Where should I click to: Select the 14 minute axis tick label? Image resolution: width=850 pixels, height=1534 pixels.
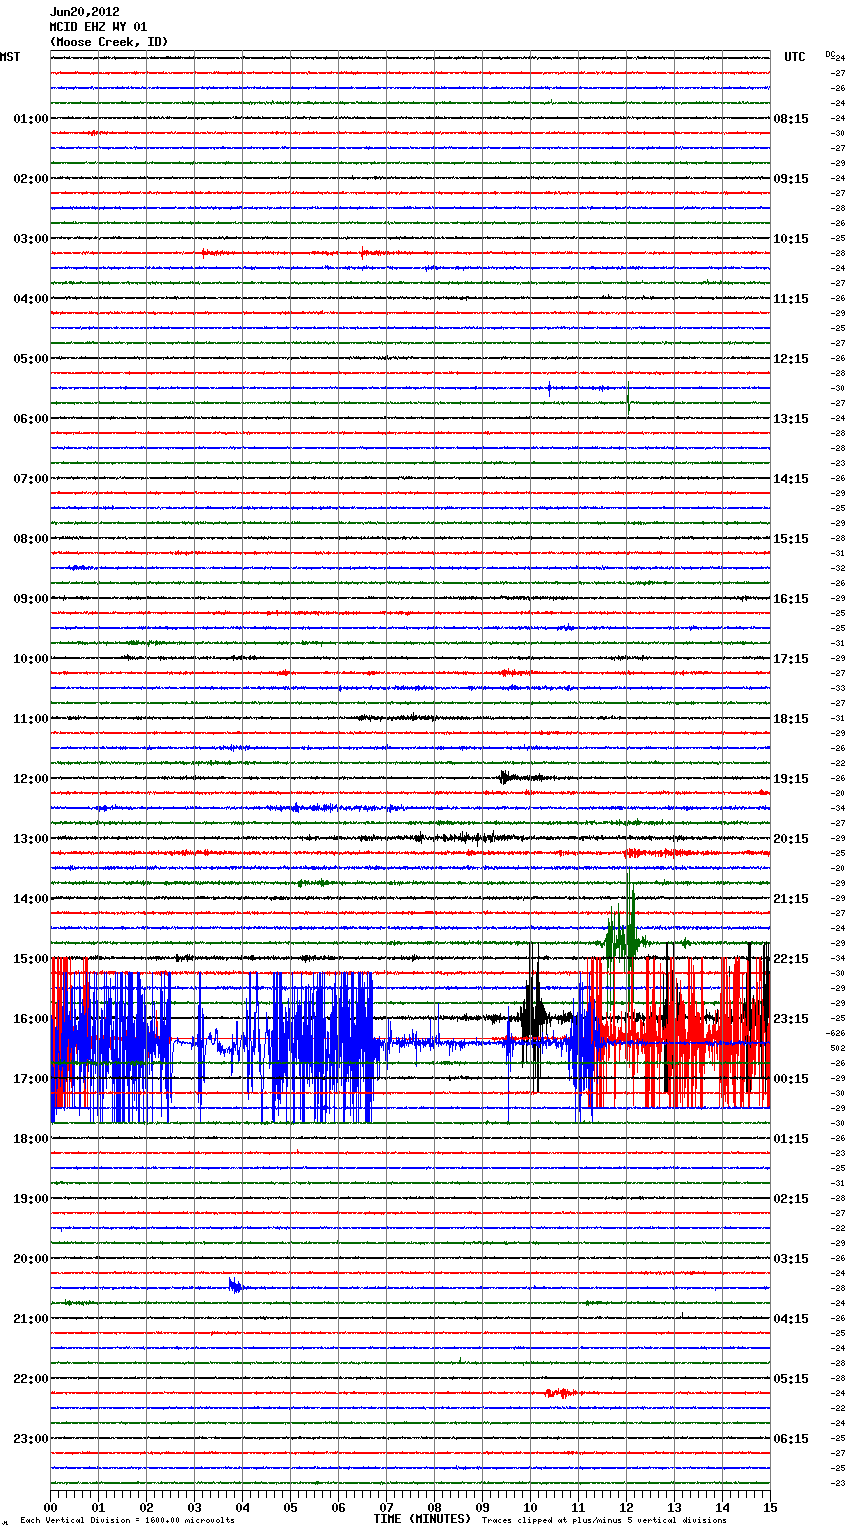point(723,1507)
